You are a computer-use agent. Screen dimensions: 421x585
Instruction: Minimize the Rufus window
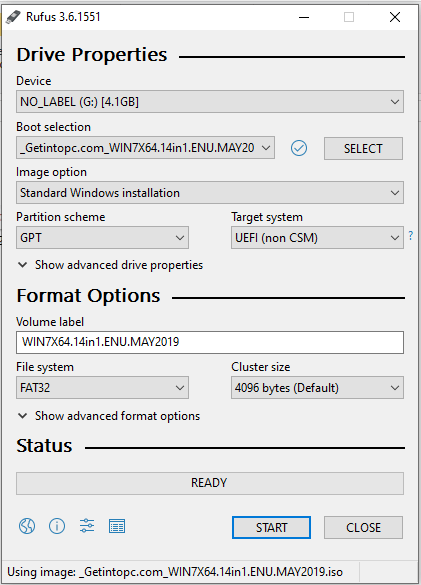(x=304, y=17)
